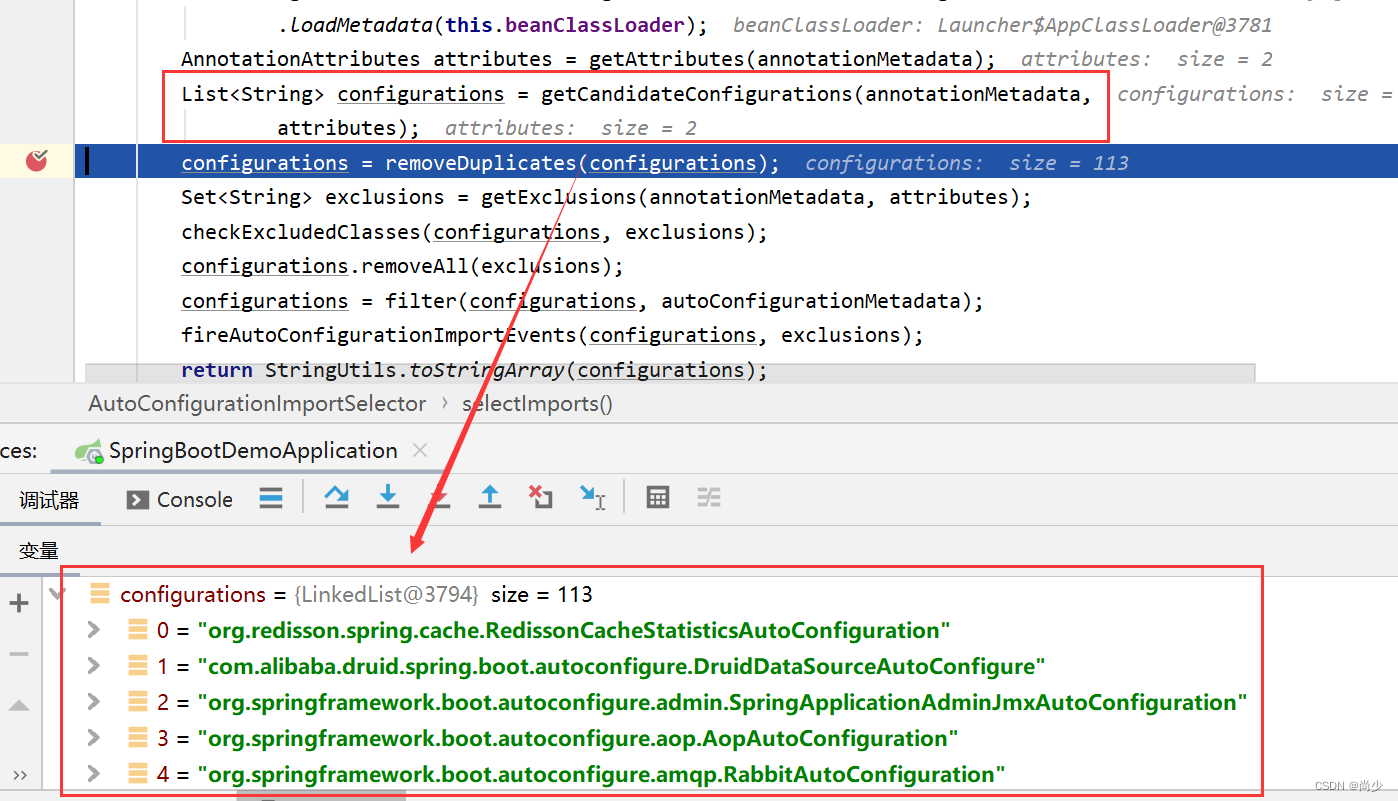Show more variable panel actions chevron
1398x801 pixels.
pyautogui.click(x=19, y=775)
